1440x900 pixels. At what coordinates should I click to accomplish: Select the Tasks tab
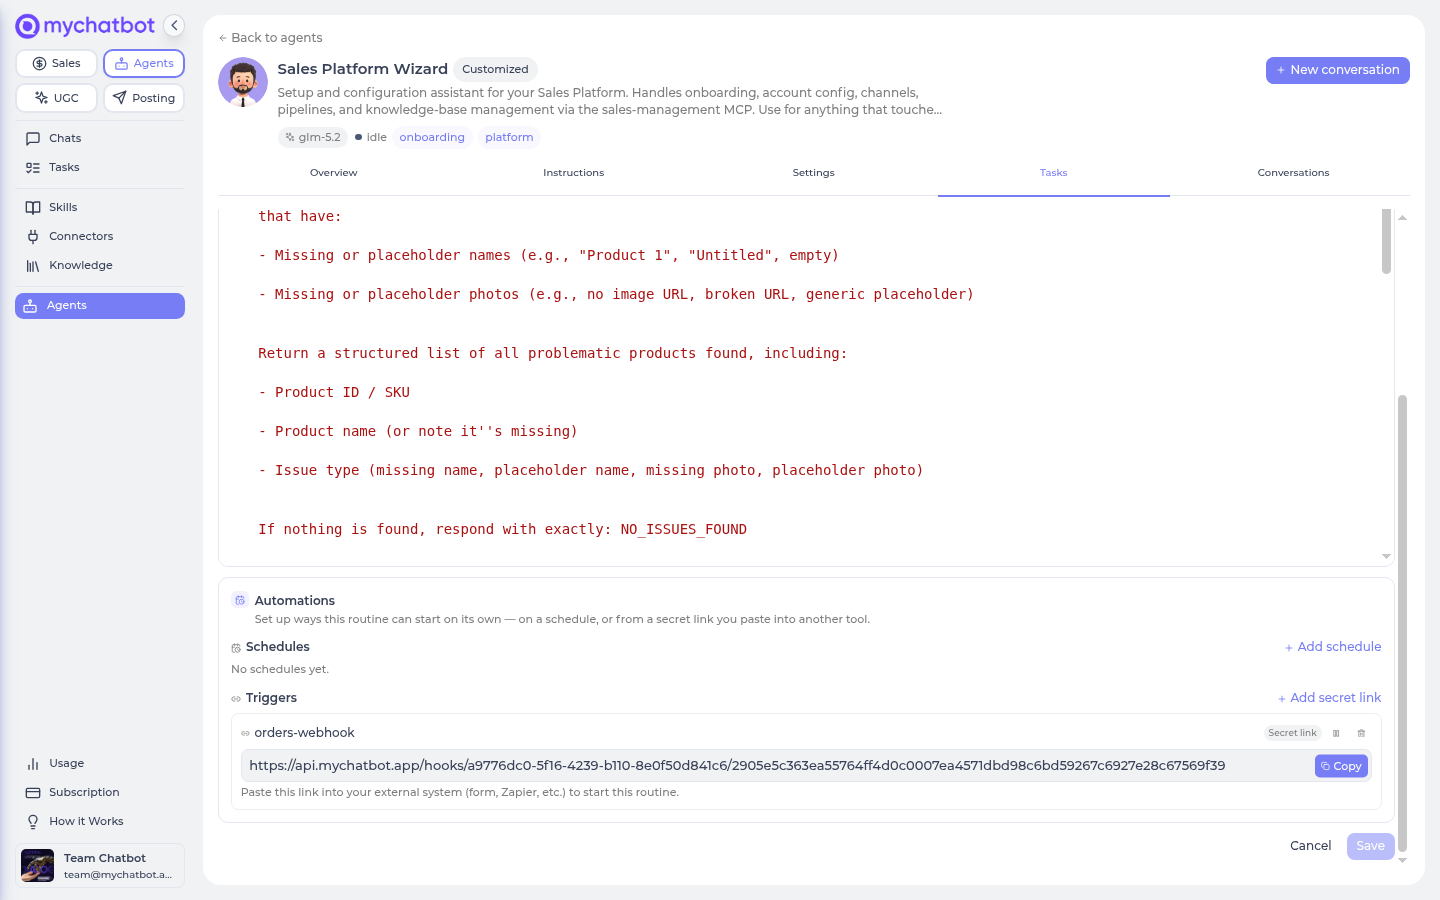[1054, 173]
